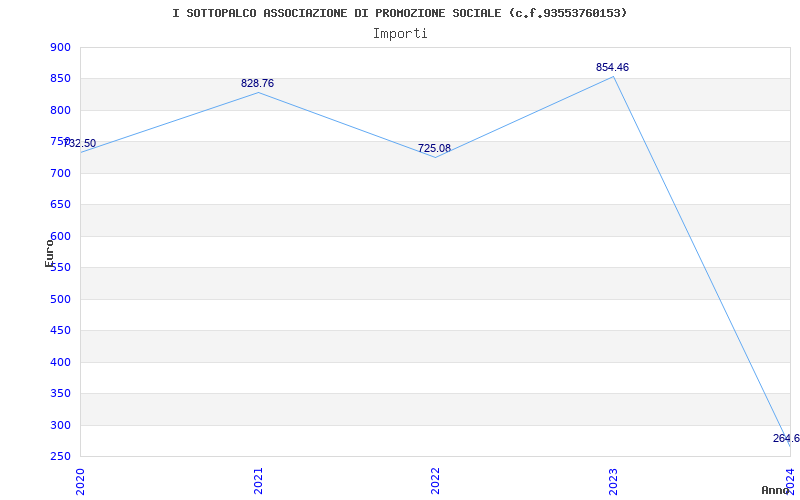The image size is (800, 500).
Task: Click the 264.6 data label
Action: pos(786,438)
